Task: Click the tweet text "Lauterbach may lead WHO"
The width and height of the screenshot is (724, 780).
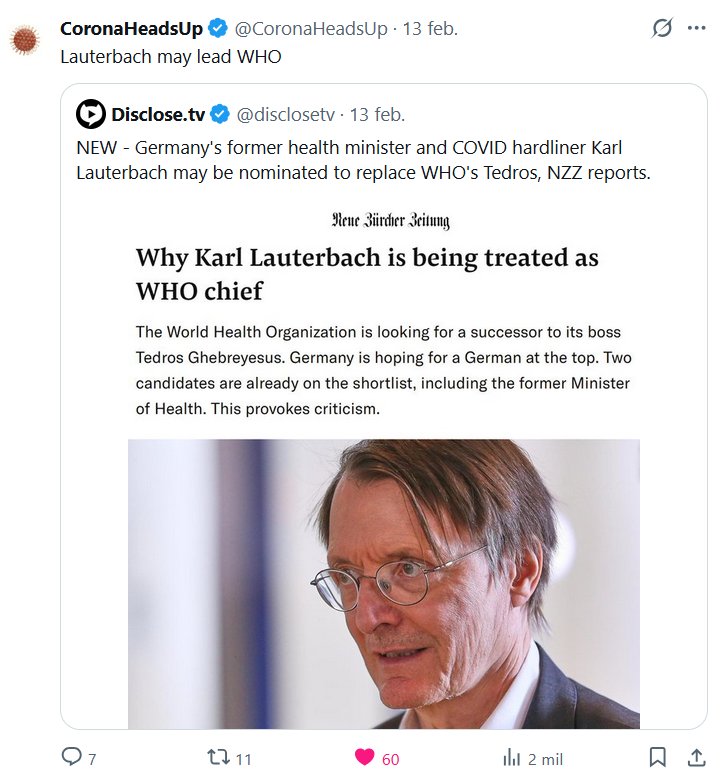Action: coord(171,57)
